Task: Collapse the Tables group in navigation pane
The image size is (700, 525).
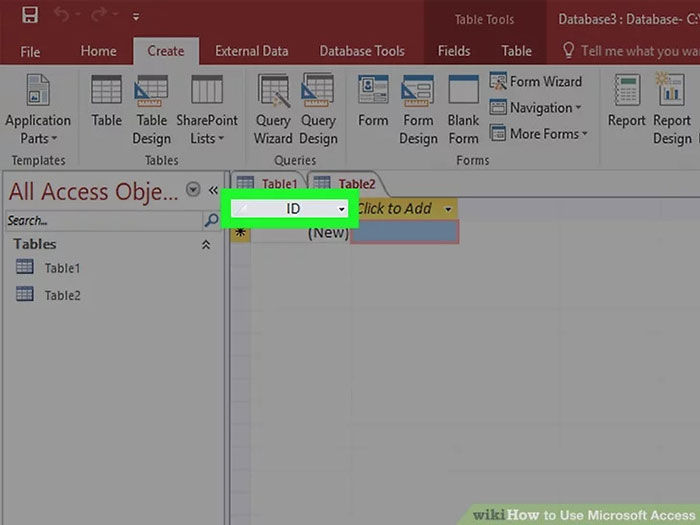Action: [206, 244]
